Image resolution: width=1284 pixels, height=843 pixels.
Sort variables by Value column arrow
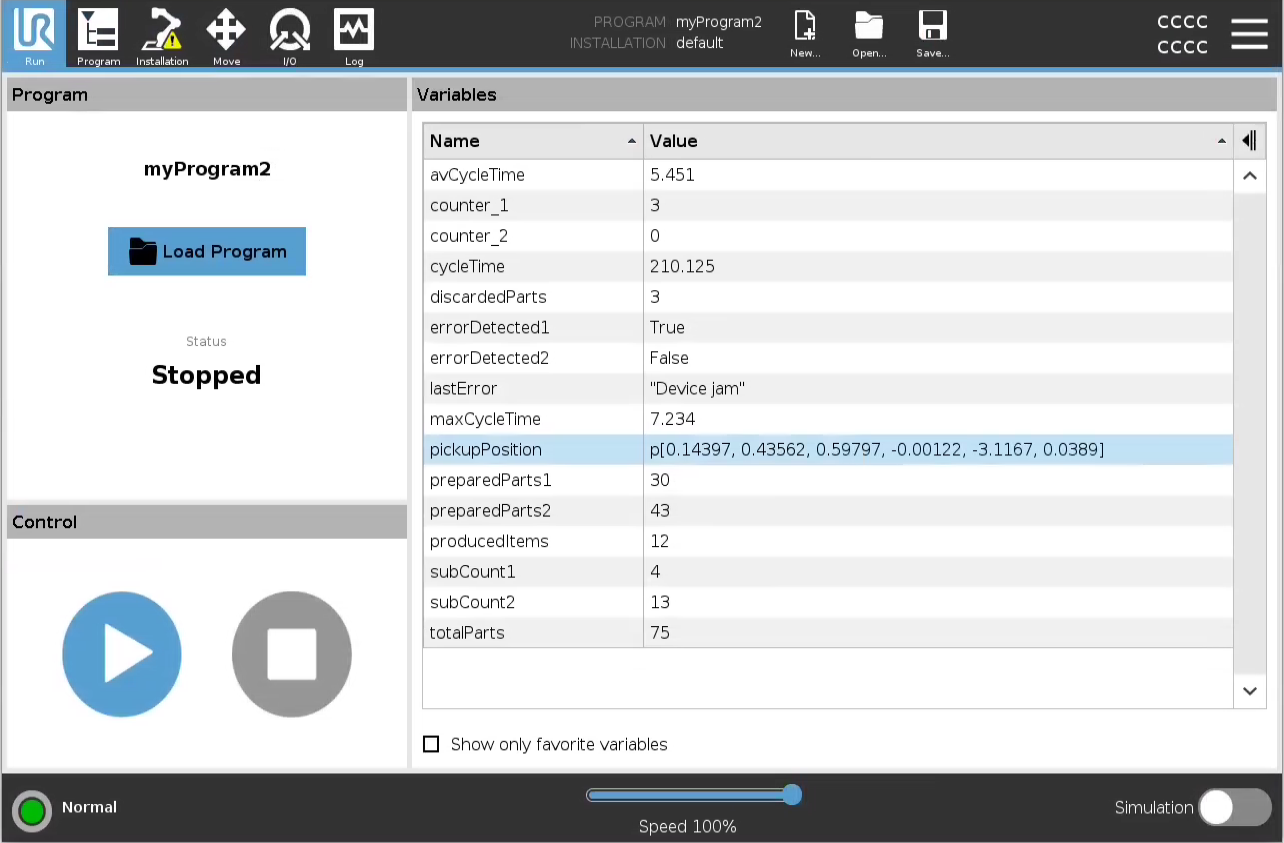1221,142
